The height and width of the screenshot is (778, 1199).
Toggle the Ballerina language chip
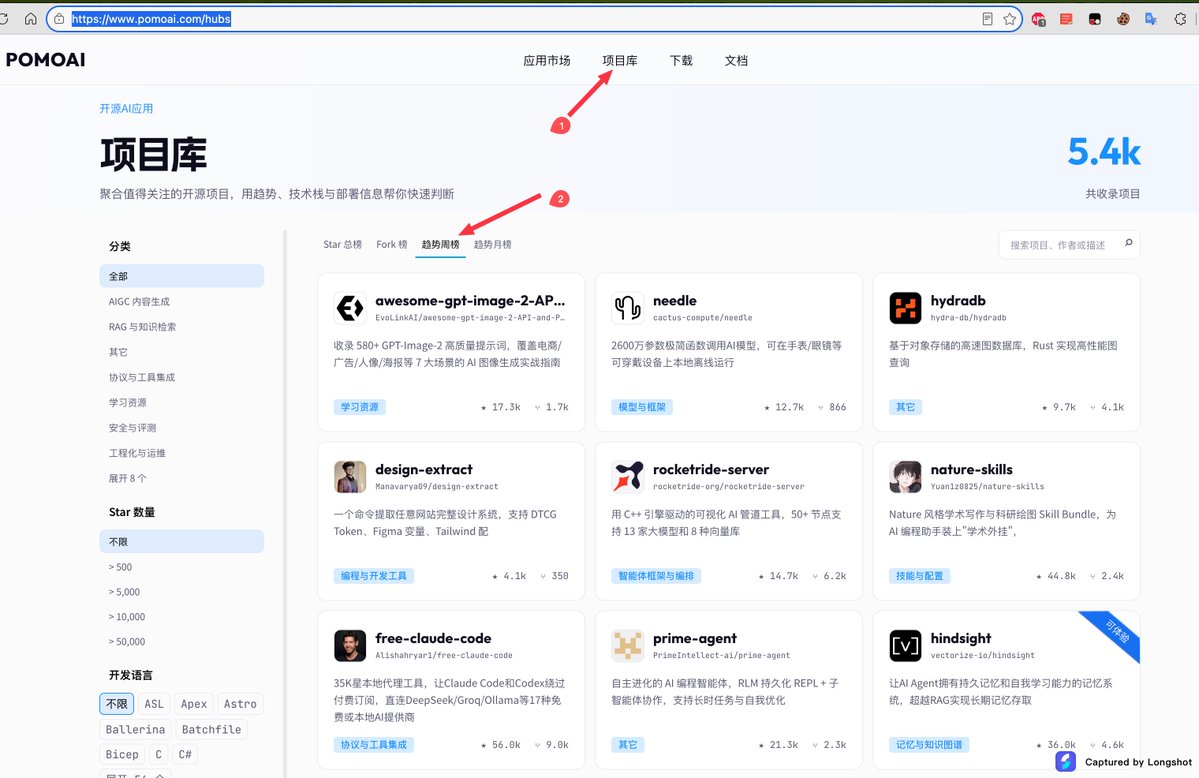(135, 729)
